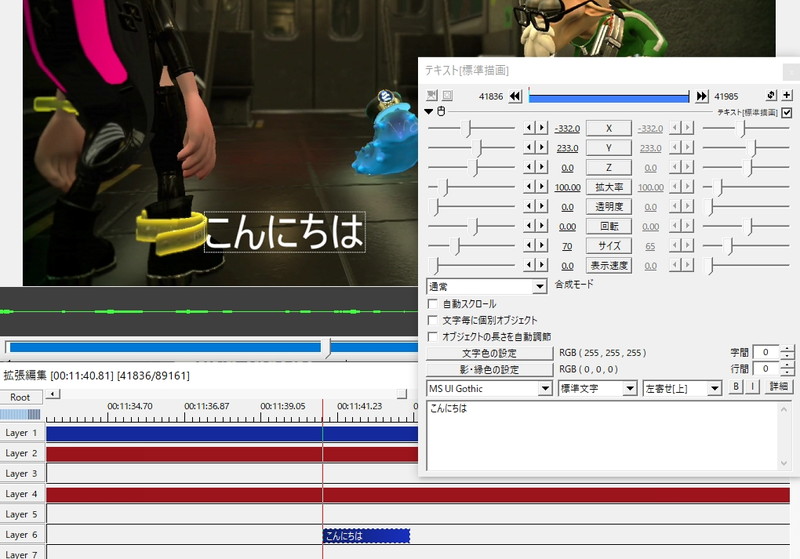
Task: Decrease start 回転 value with its left arrow
Action: click(x=529, y=226)
